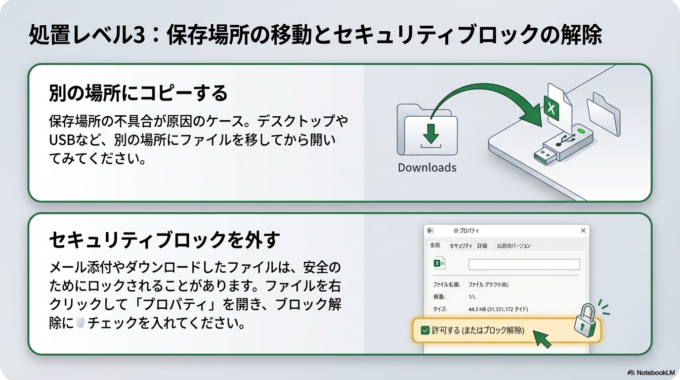Click the Excel file icon above the USB drive
The height and width of the screenshot is (380, 680).
coord(557,108)
